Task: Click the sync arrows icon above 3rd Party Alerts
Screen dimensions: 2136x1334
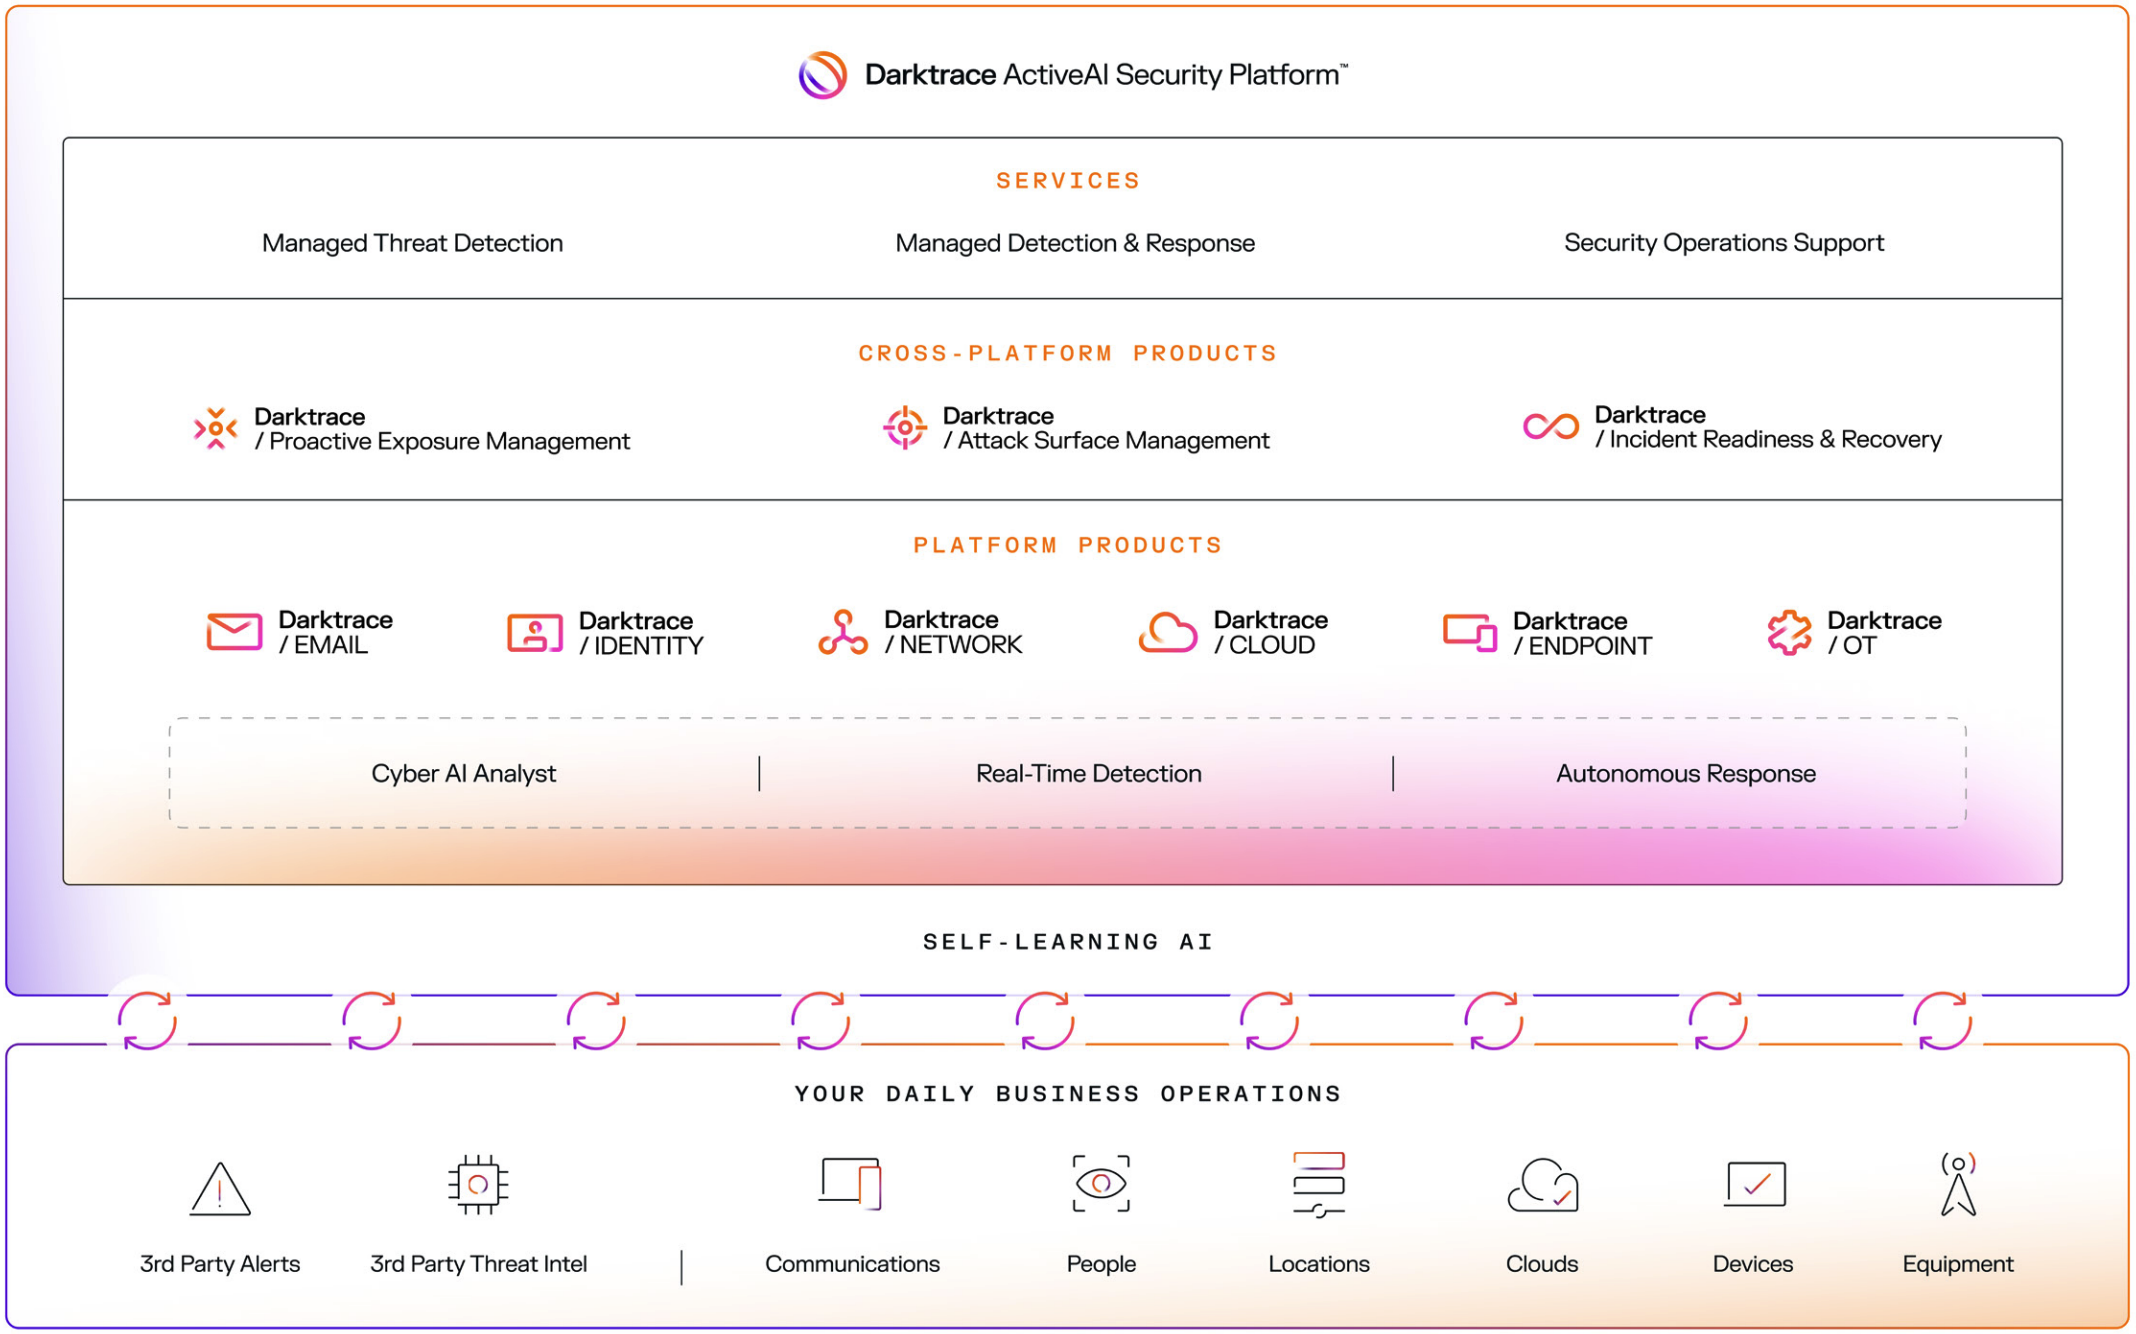Action: [147, 1021]
